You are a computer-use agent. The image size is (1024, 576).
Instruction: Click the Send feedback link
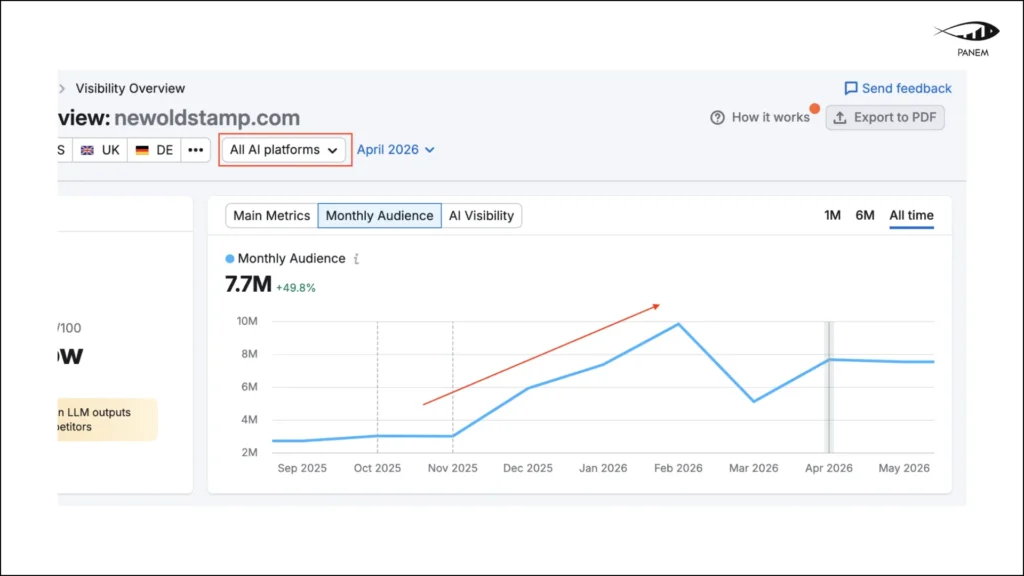[x=898, y=88]
